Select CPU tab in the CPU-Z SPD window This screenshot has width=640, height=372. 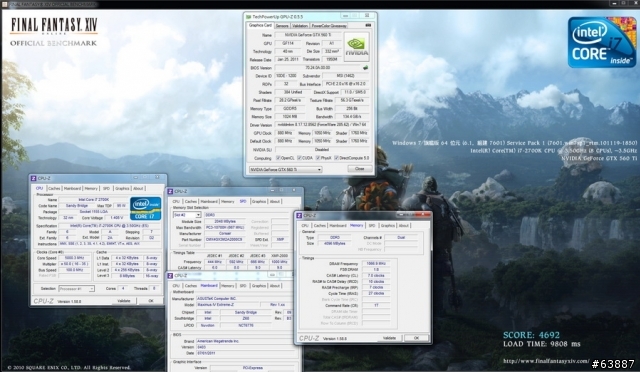[x=176, y=201]
